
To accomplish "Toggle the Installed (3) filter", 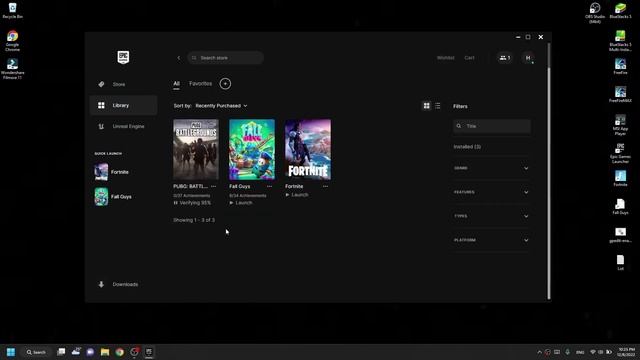I will pyautogui.click(x=467, y=147).
